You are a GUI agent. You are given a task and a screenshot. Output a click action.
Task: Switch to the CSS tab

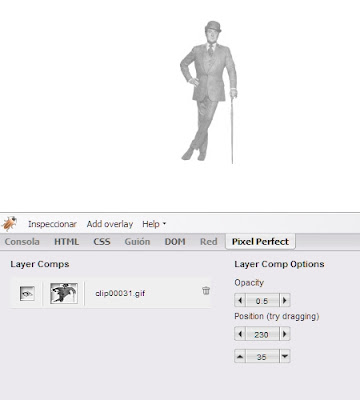click(102, 242)
